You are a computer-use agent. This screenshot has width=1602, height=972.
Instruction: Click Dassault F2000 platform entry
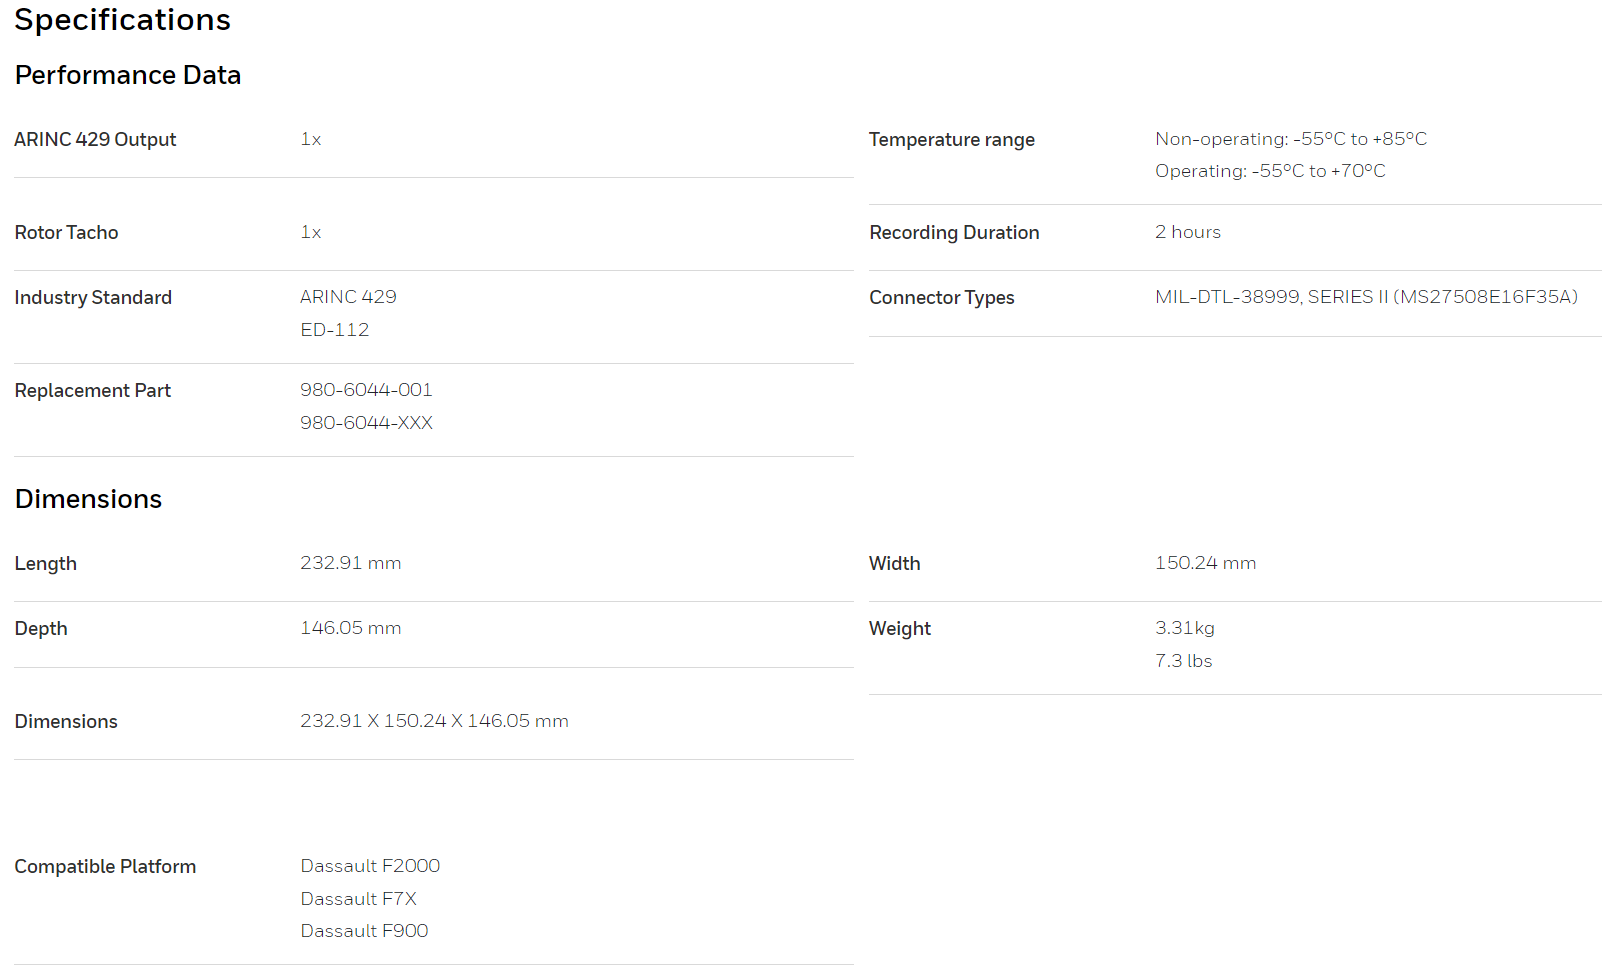pyautogui.click(x=370, y=866)
